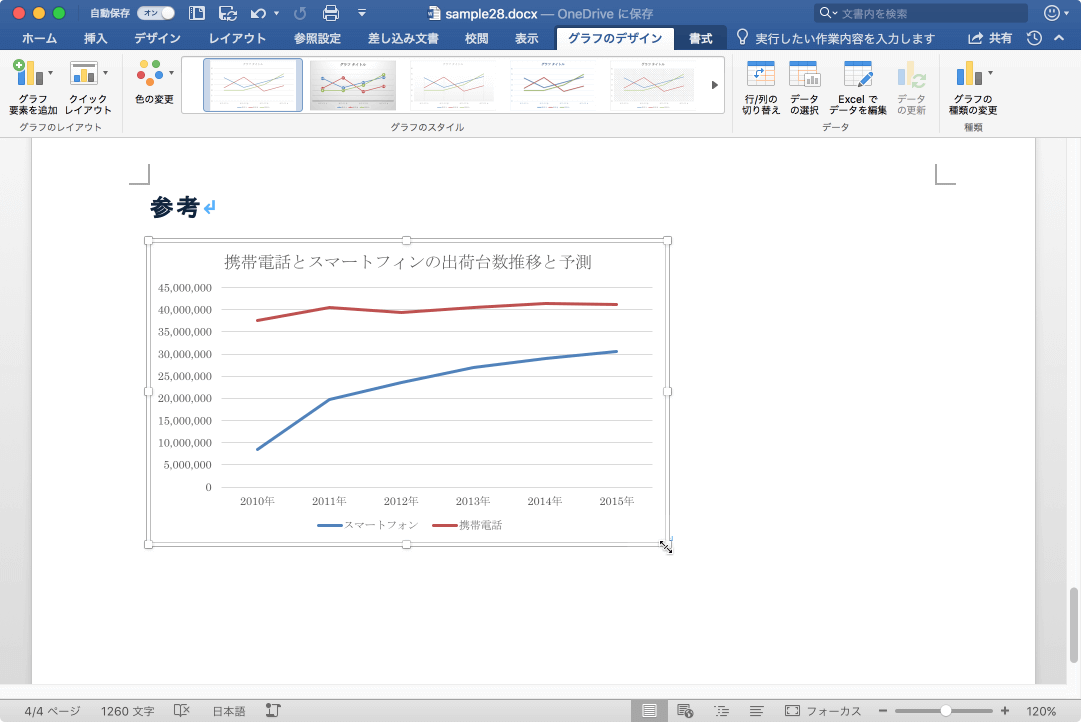Click the 日本語 language indicator
1081x722 pixels.
coord(229,711)
